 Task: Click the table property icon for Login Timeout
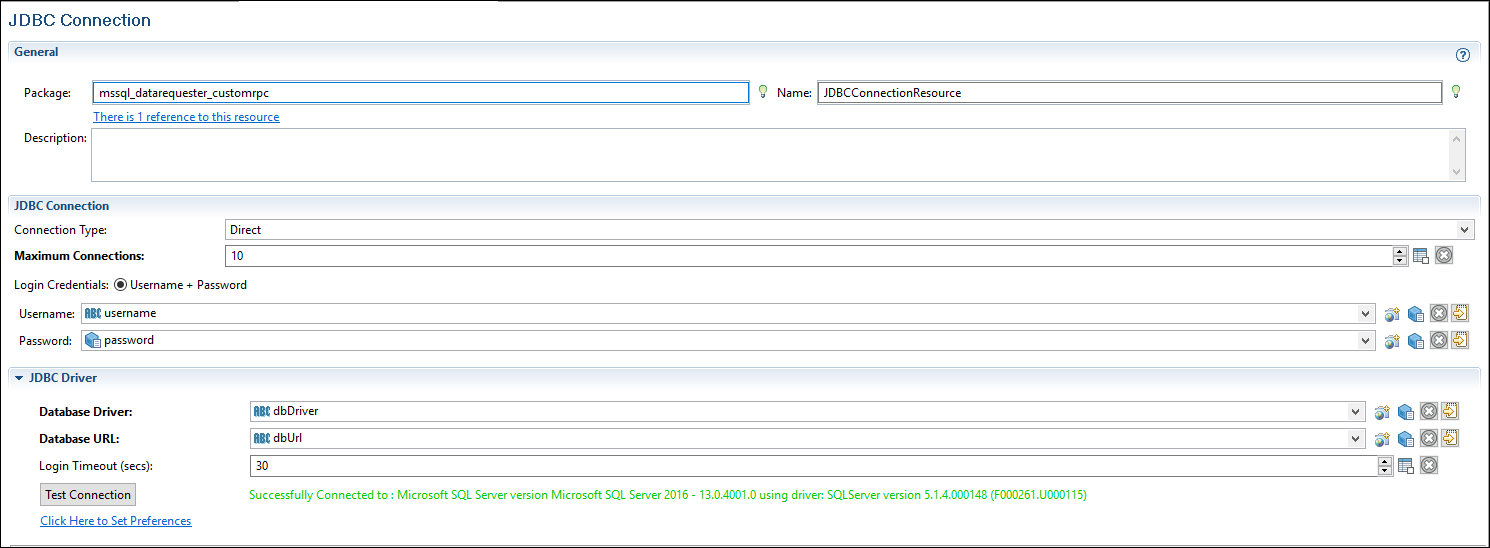coord(1405,466)
